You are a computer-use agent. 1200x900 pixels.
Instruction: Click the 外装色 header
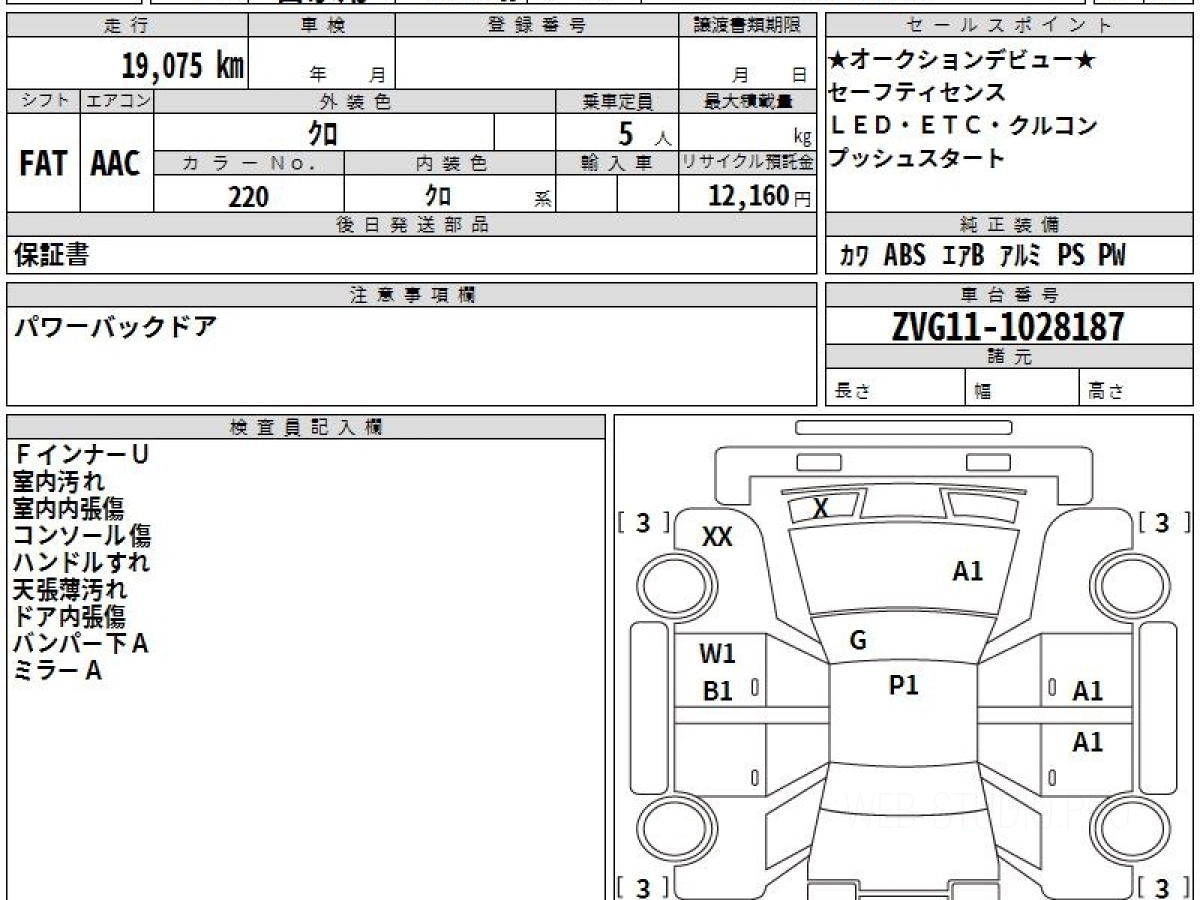pyautogui.click(x=355, y=101)
